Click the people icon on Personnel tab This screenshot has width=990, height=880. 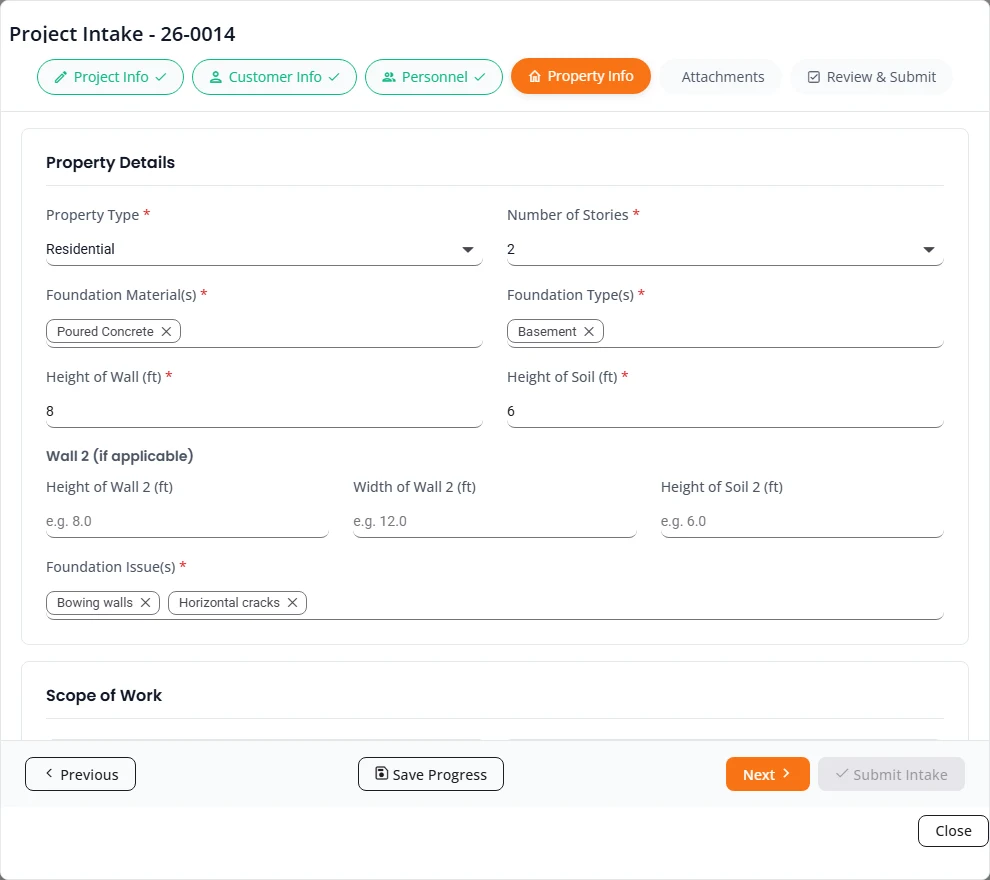point(389,77)
